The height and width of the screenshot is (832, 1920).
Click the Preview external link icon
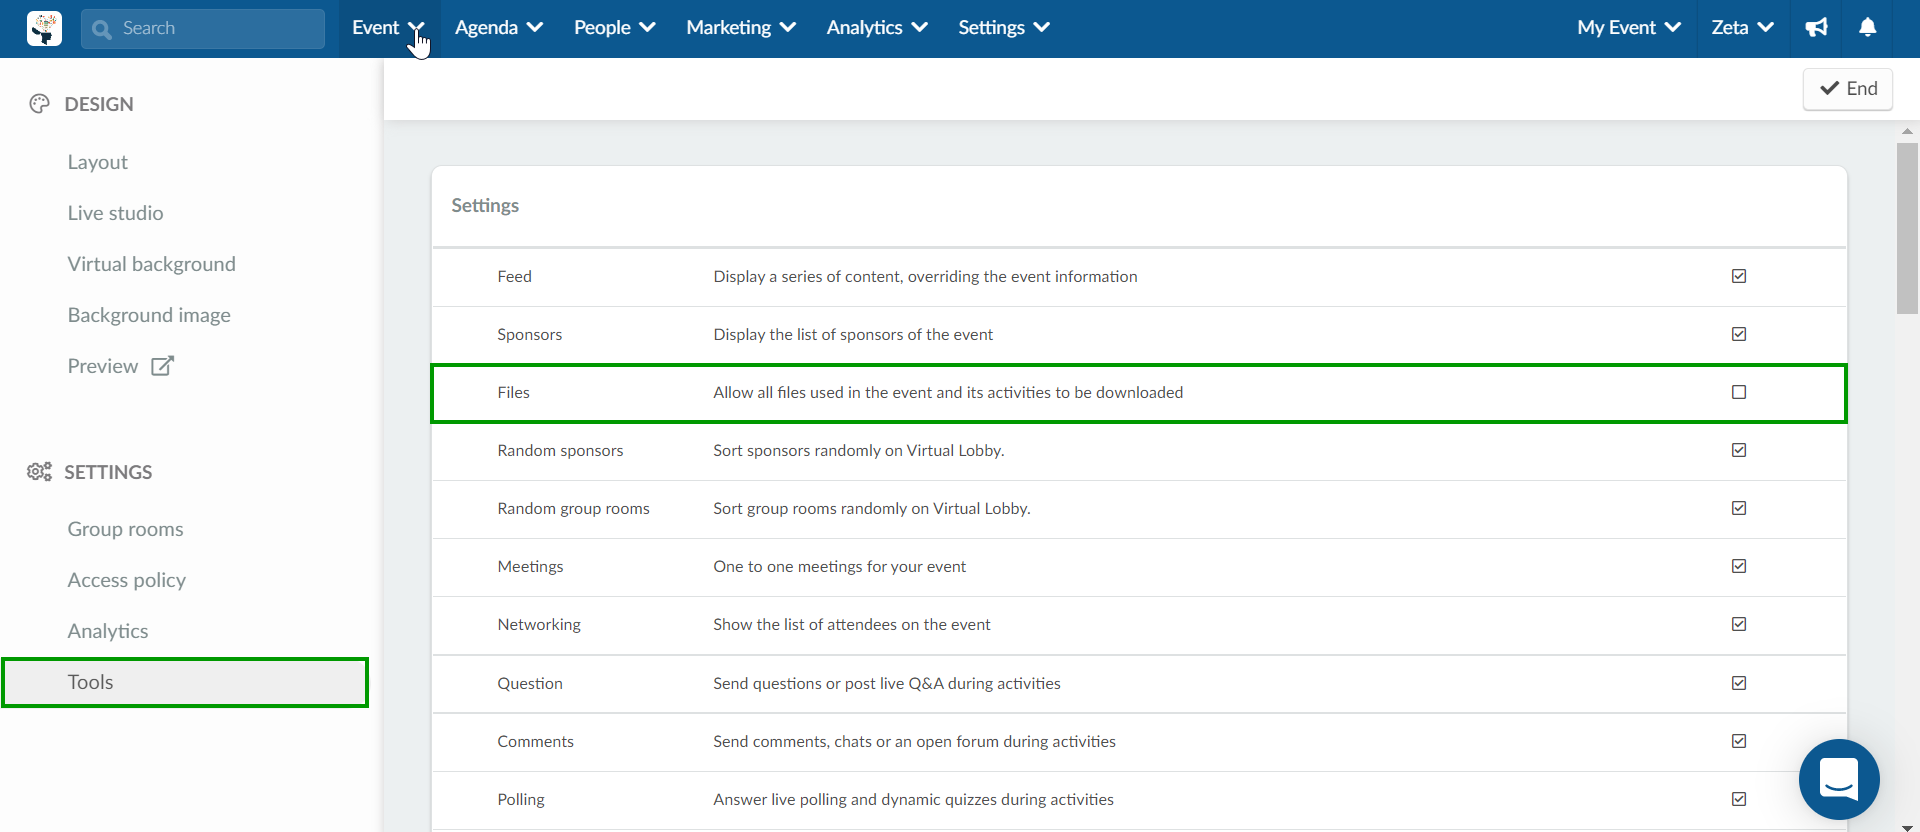tap(162, 366)
